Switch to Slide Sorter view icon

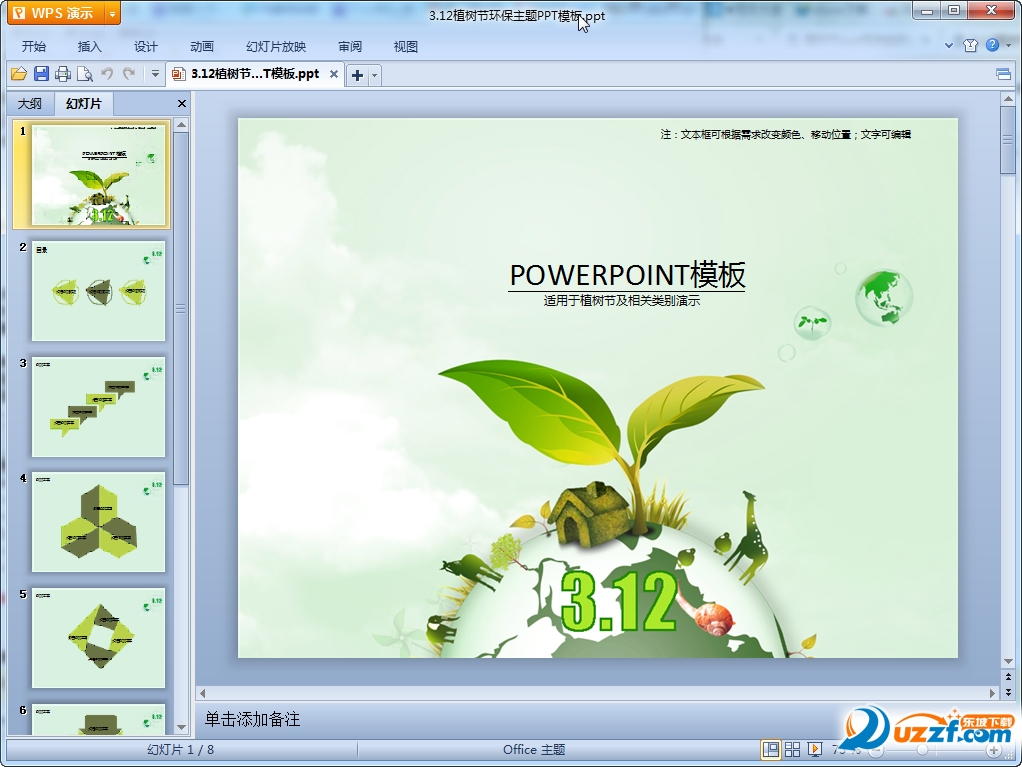(x=793, y=750)
